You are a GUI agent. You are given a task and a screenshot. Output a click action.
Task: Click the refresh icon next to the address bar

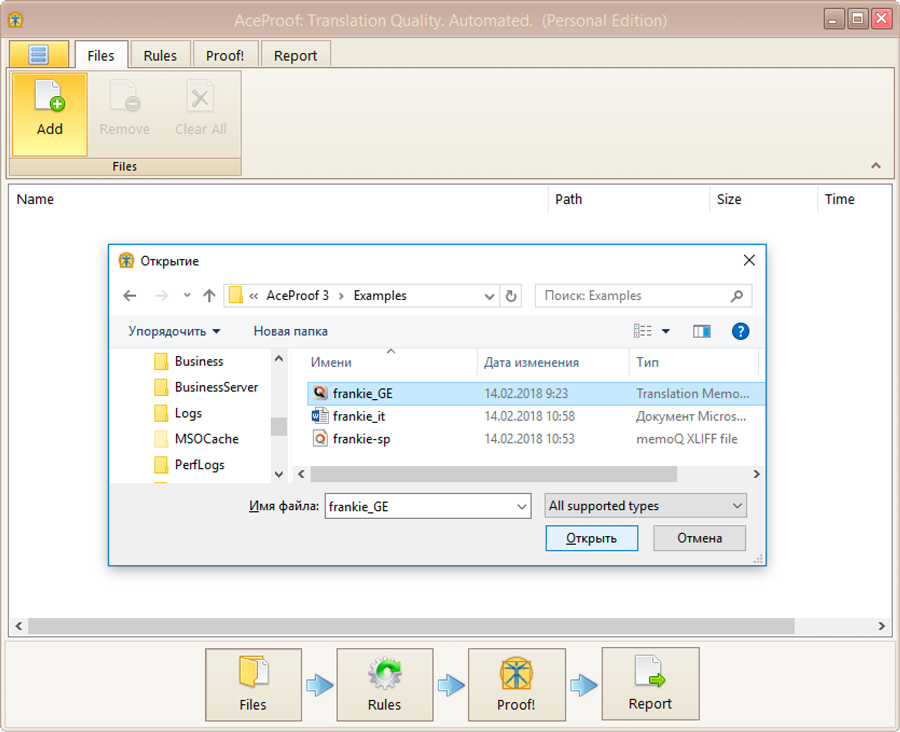510,295
